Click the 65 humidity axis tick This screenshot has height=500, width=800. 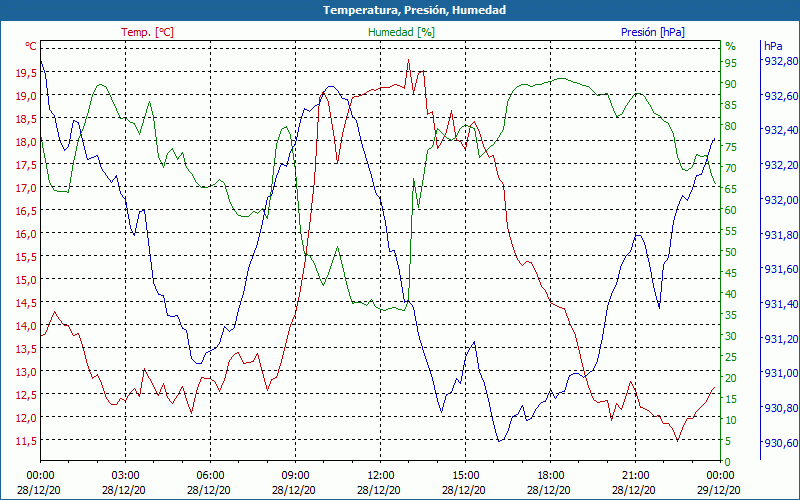click(x=731, y=189)
